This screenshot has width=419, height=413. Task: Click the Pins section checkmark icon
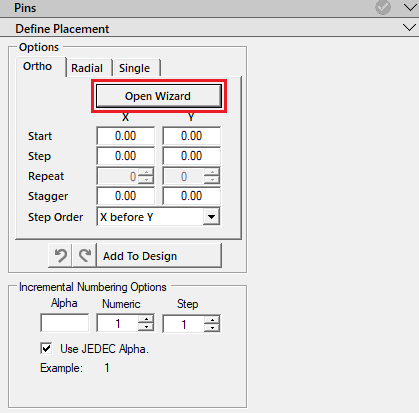pyautogui.click(x=383, y=7)
